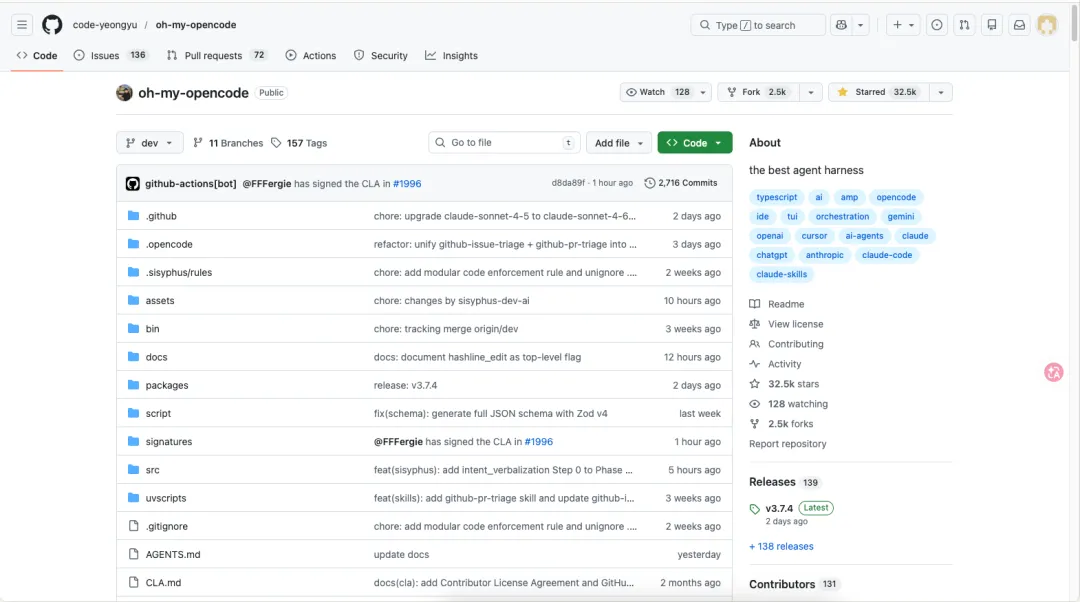Viewport: 1080px width, 602px height.
Task: Open the Add file dropdown
Action: click(x=619, y=143)
